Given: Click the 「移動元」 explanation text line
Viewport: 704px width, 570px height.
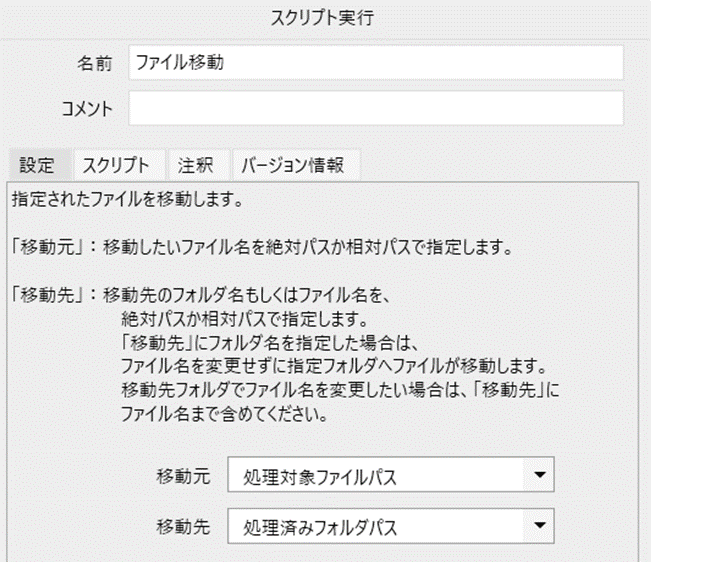Looking at the screenshot, I should click(x=261, y=247).
